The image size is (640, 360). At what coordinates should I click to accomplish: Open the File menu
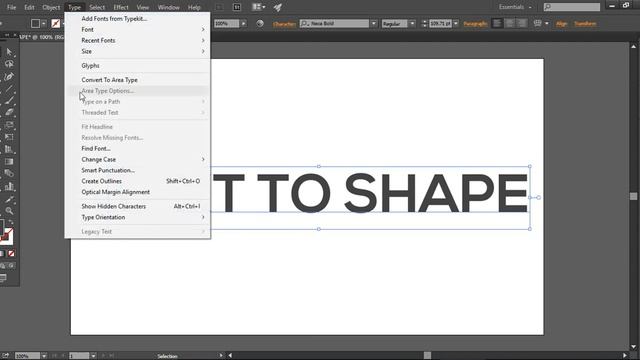(x=11, y=7)
